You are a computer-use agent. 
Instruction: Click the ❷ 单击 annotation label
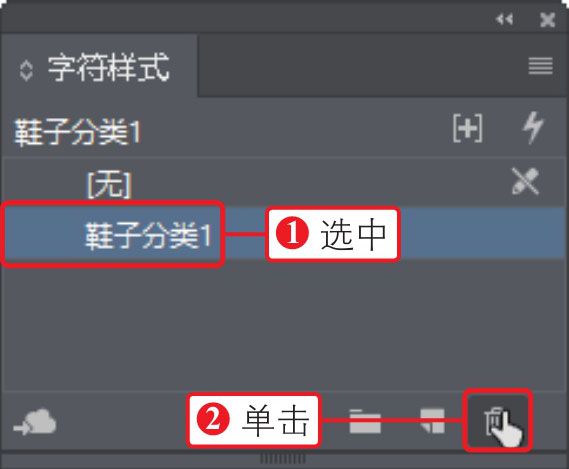click(x=253, y=420)
